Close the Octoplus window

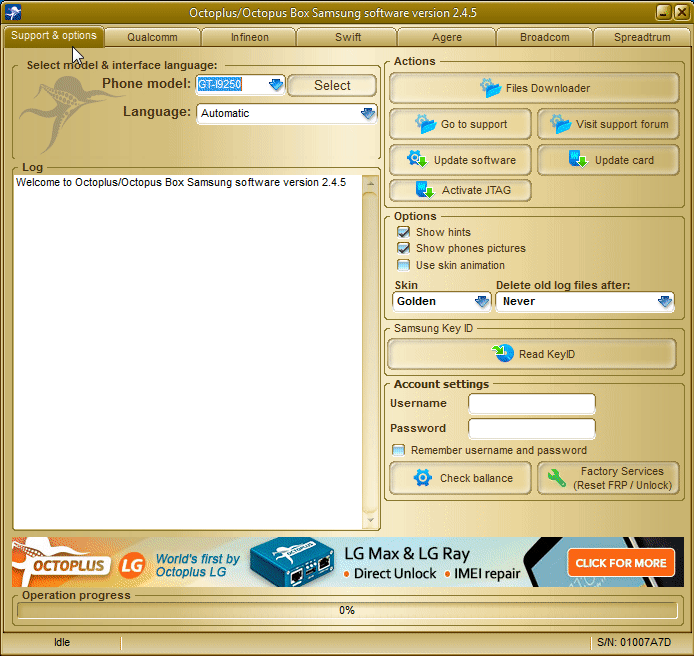[x=681, y=12]
